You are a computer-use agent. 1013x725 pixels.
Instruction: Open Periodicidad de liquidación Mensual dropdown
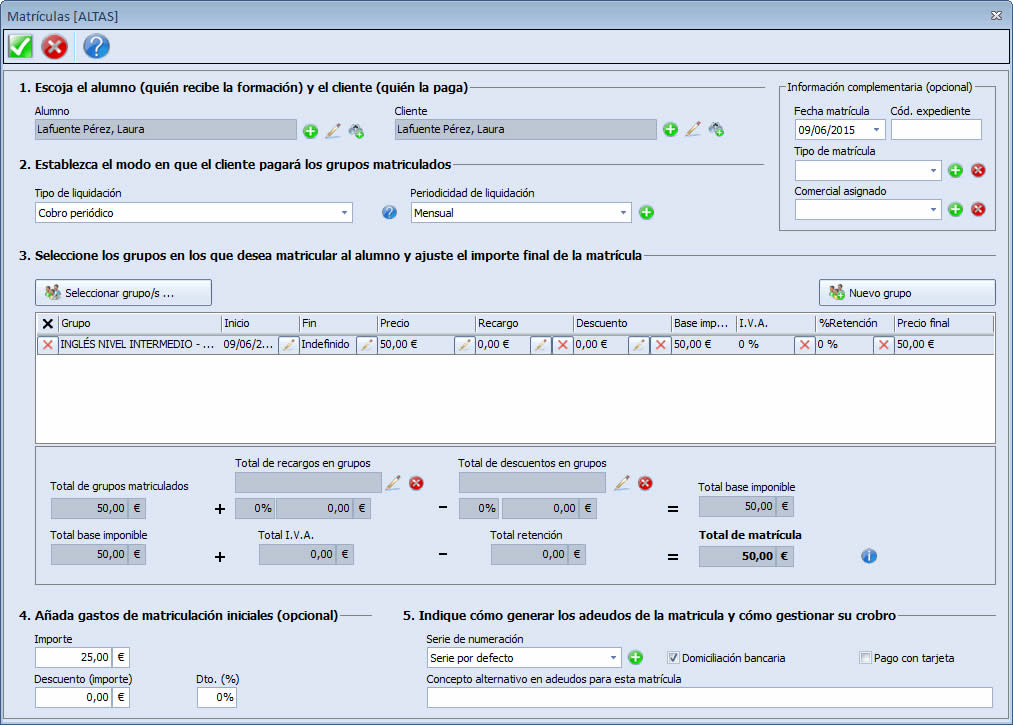click(623, 213)
